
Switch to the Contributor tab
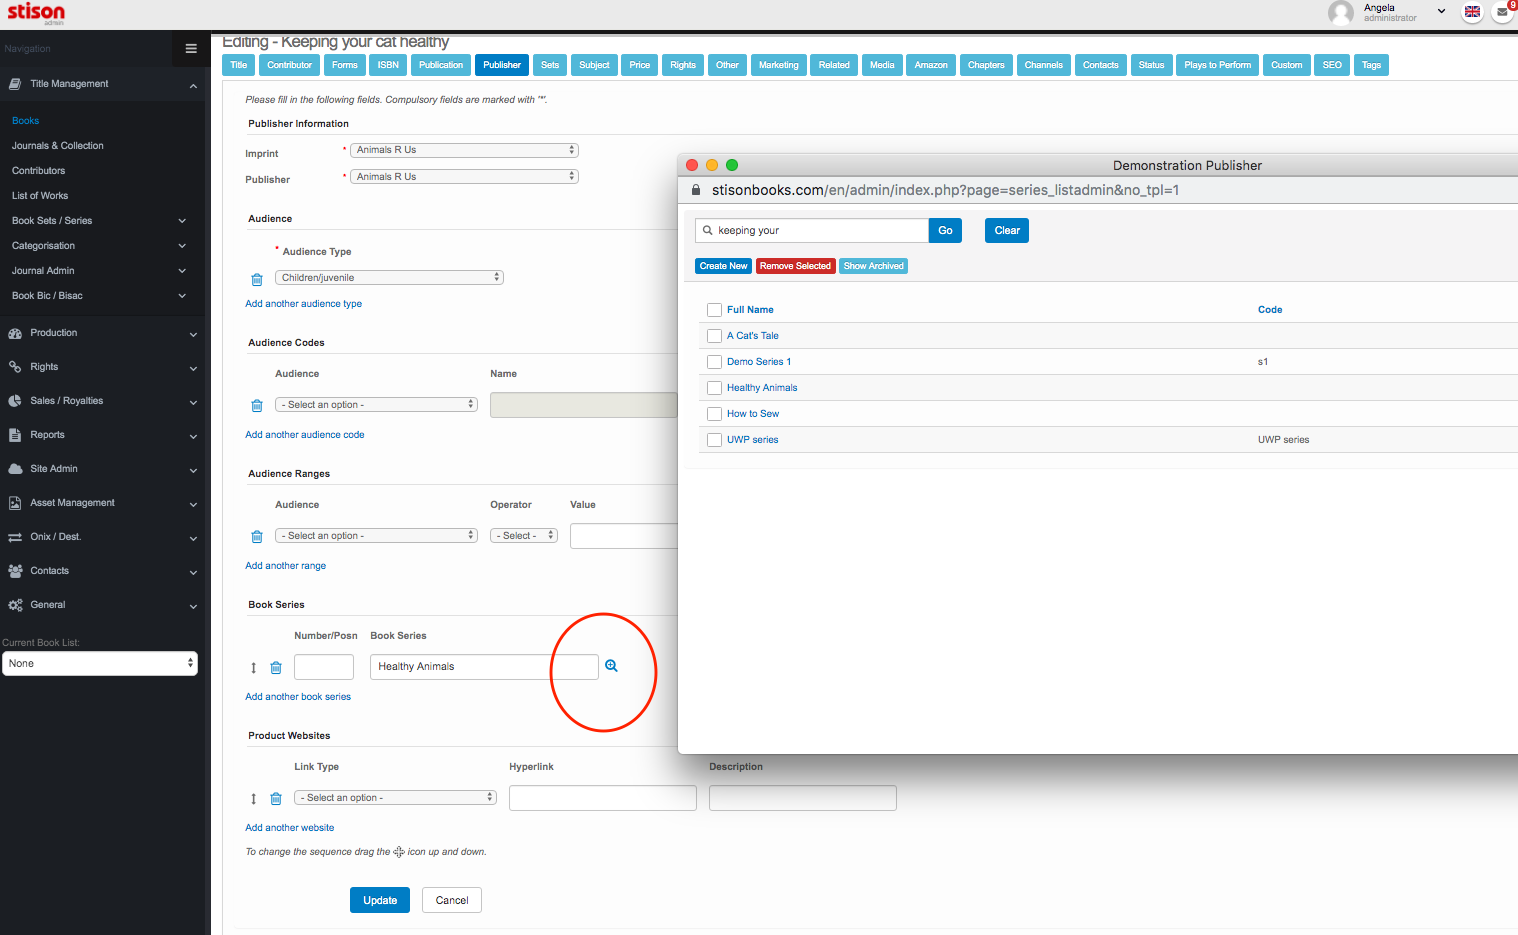point(289,65)
